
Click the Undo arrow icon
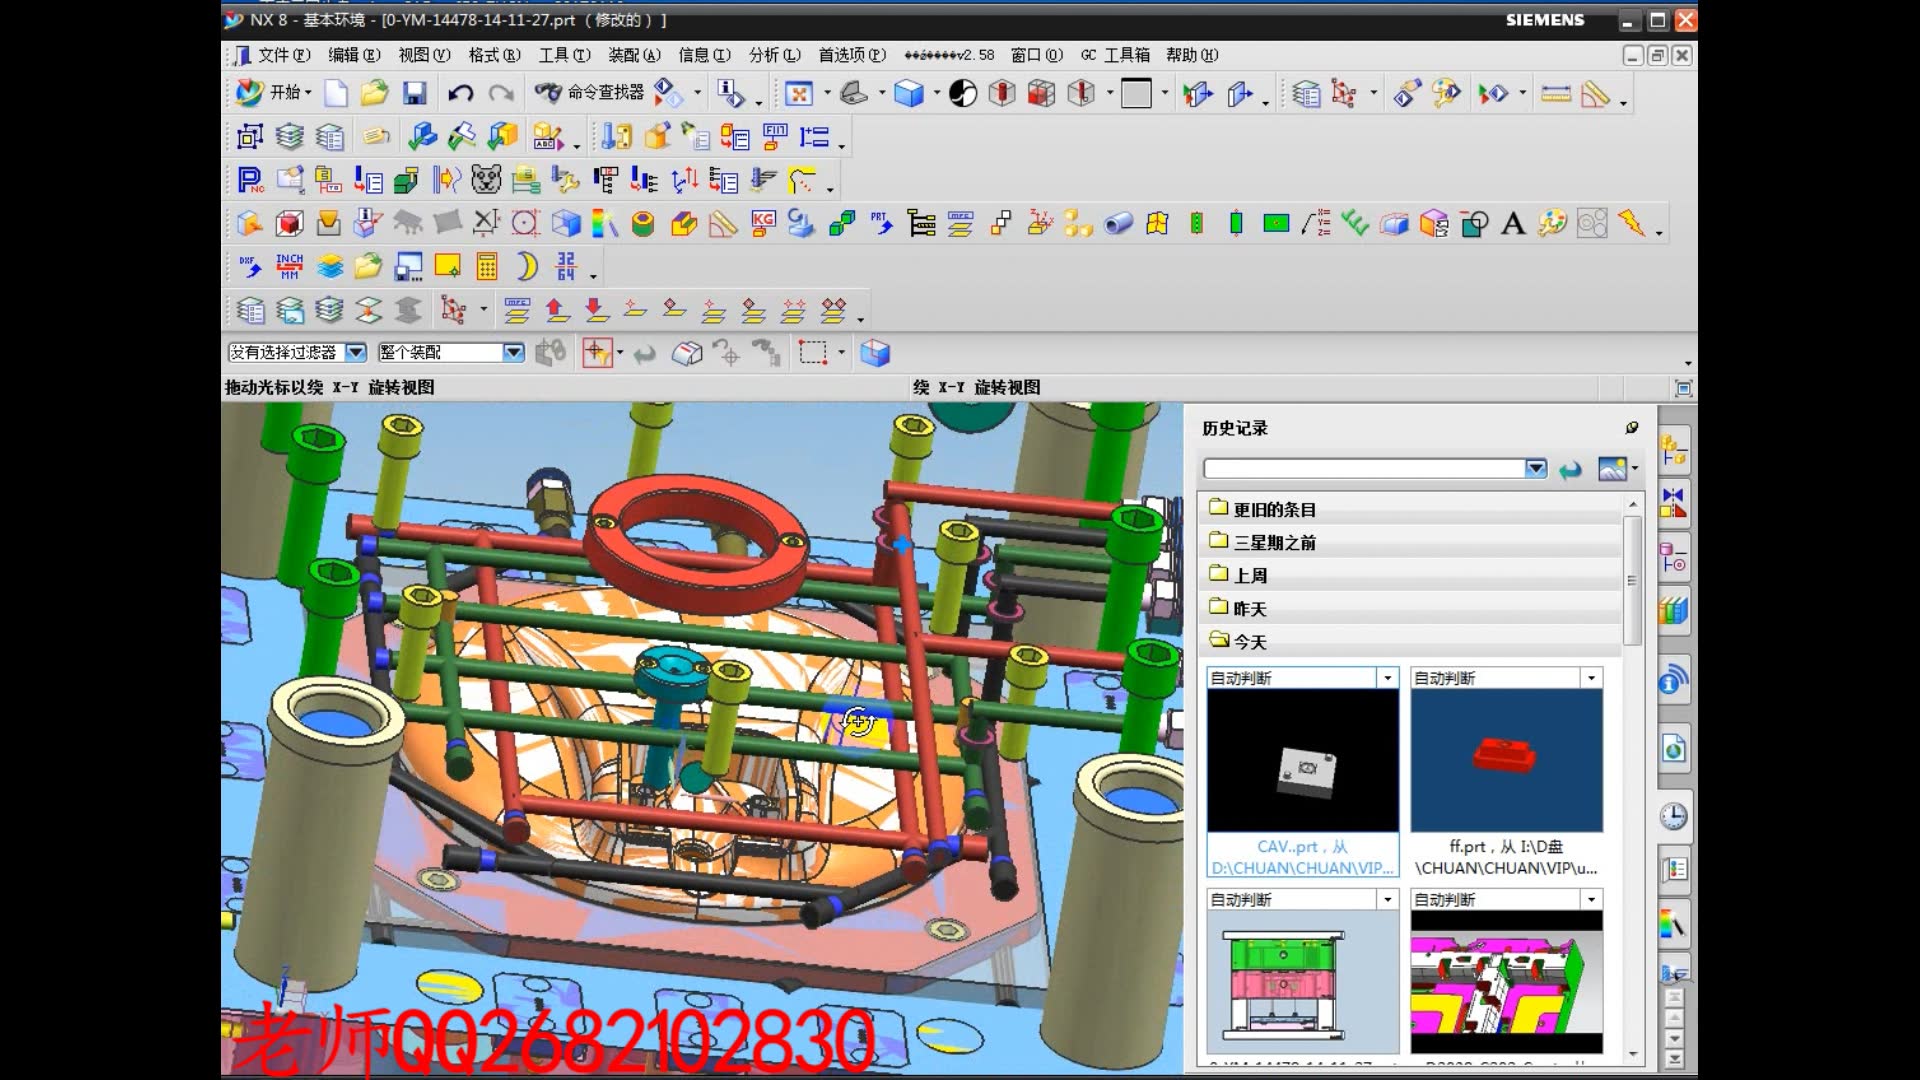coord(459,93)
